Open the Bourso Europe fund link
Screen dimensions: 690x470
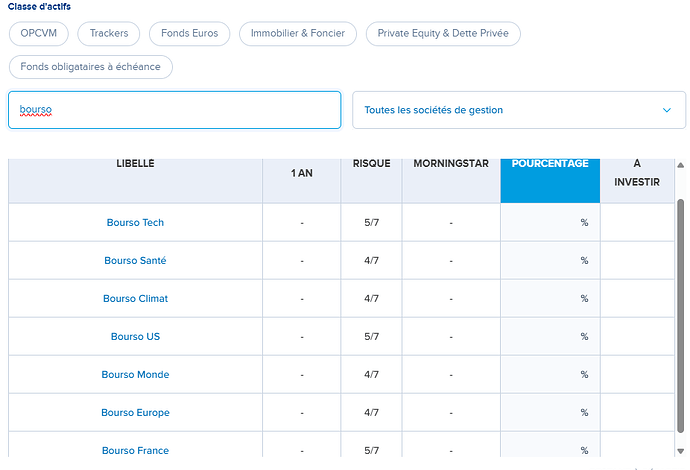point(135,412)
